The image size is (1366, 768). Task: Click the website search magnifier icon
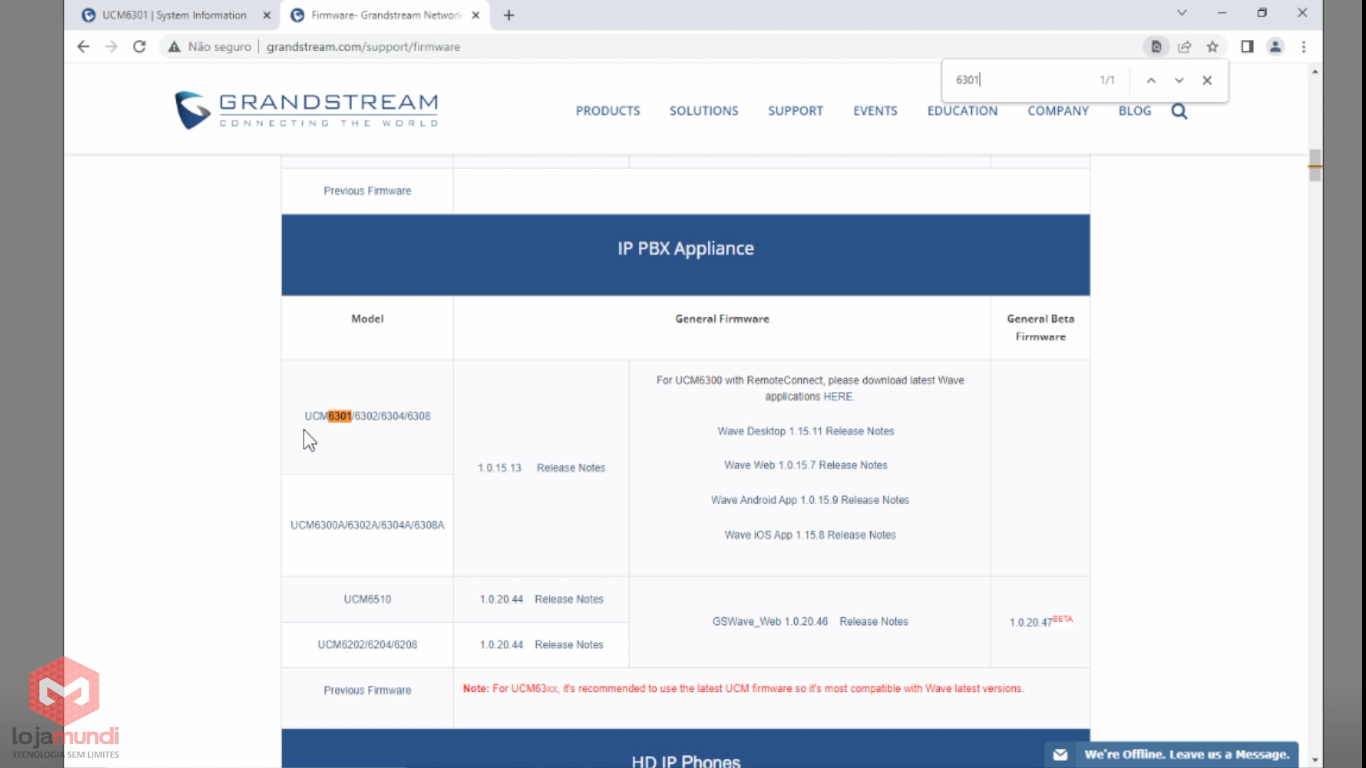1179,111
